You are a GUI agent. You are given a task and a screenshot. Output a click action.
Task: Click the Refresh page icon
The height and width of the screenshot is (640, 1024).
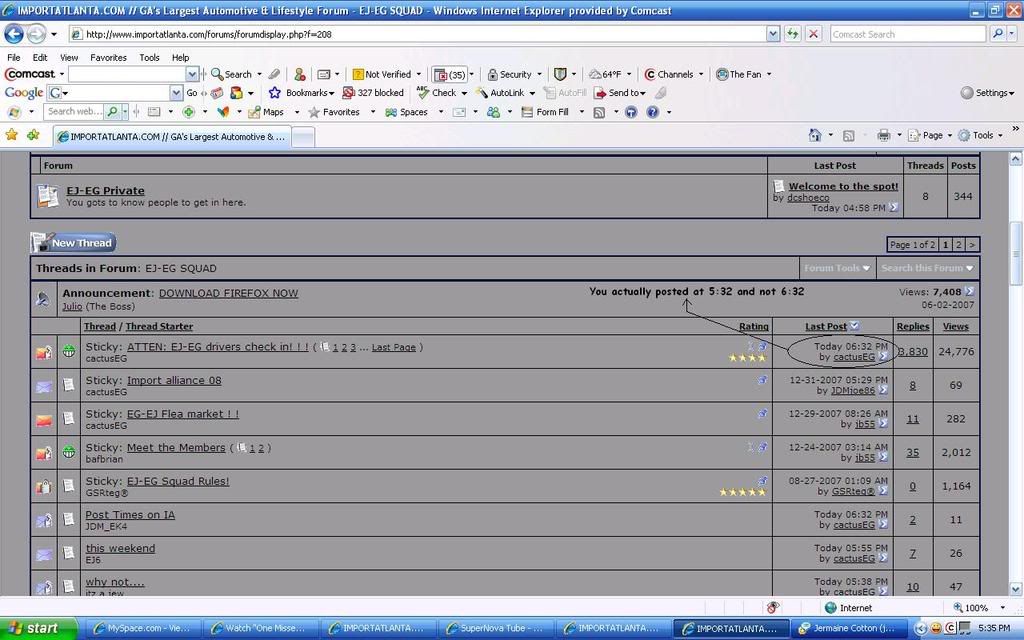(792, 34)
